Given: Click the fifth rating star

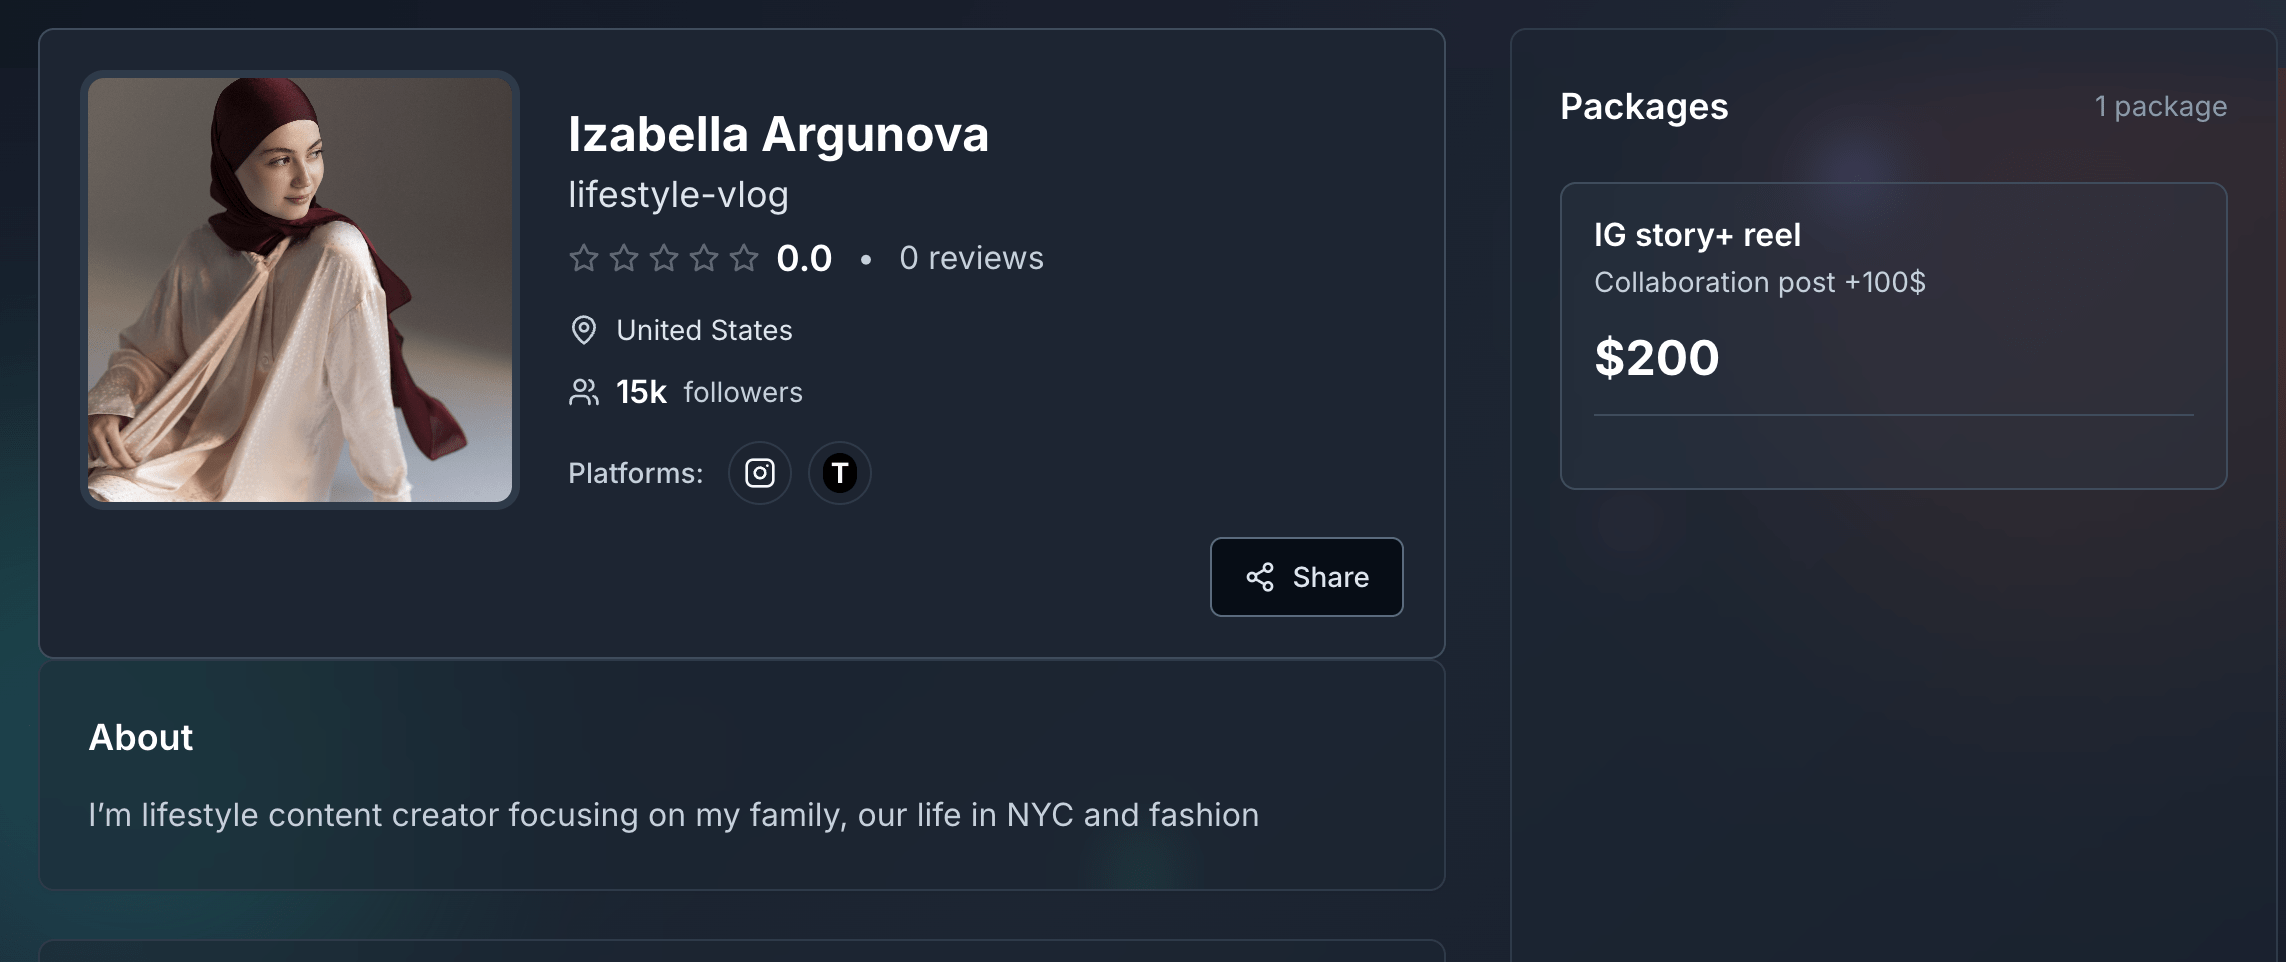Looking at the screenshot, I should 744,259.
